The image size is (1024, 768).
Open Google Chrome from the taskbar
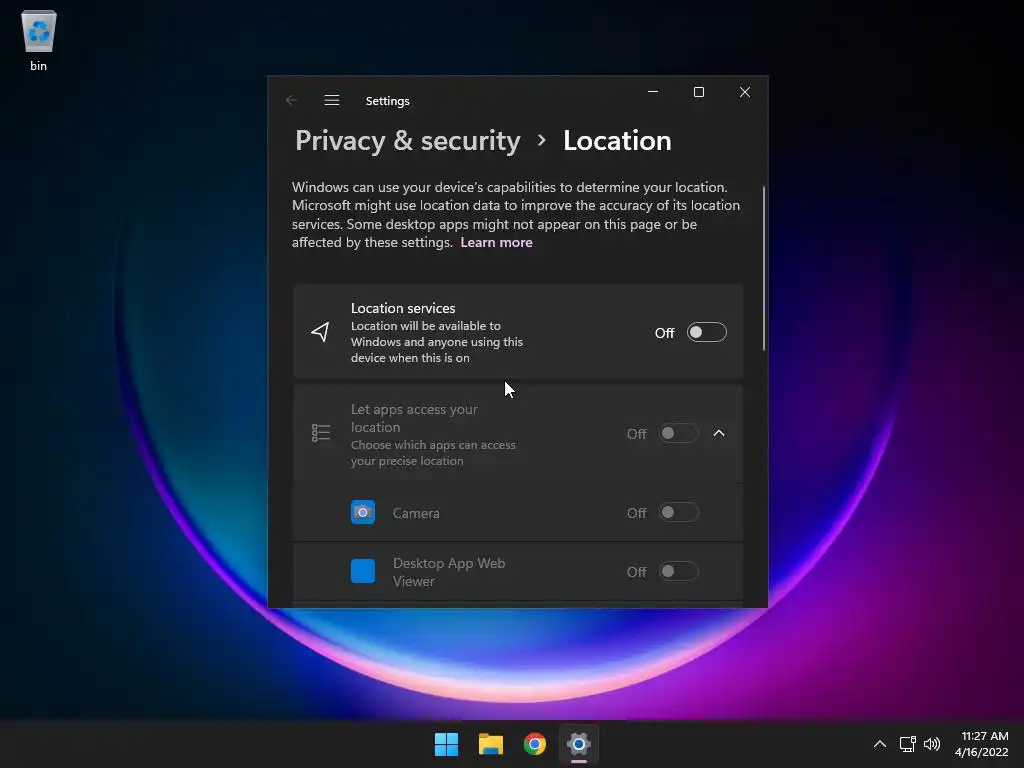pyautogui.click(x=535, y=744)
